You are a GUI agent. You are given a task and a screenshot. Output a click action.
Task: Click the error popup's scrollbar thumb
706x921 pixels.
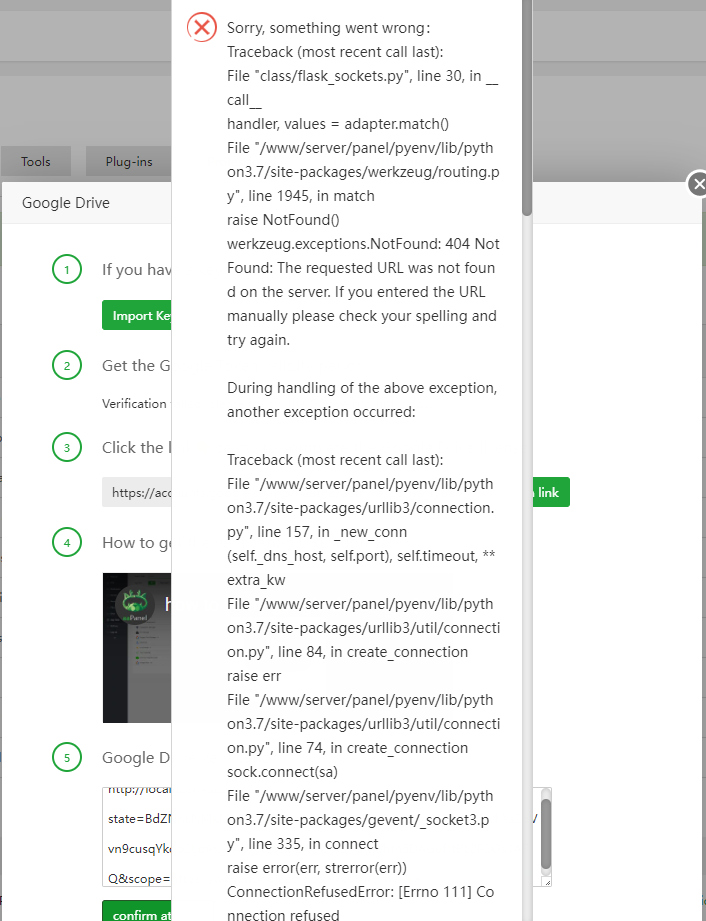click(x=527, y=110)
